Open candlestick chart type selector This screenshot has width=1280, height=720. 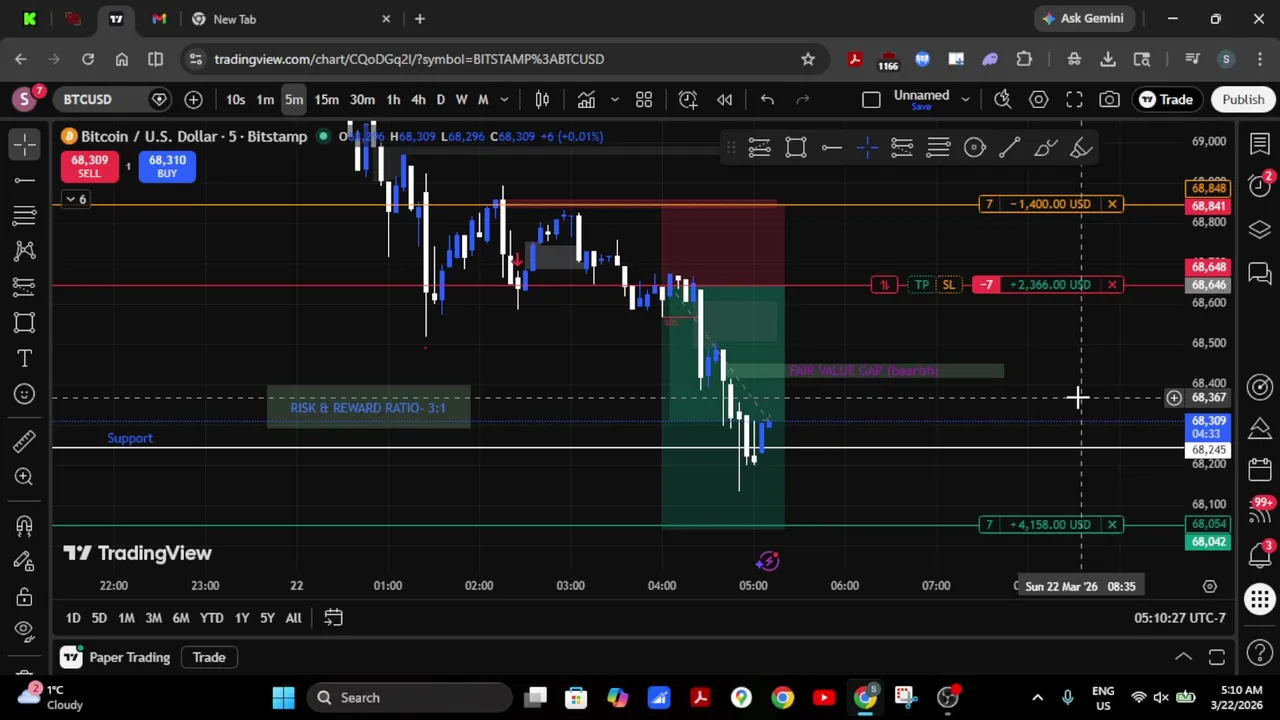click(x=542, y=99)
